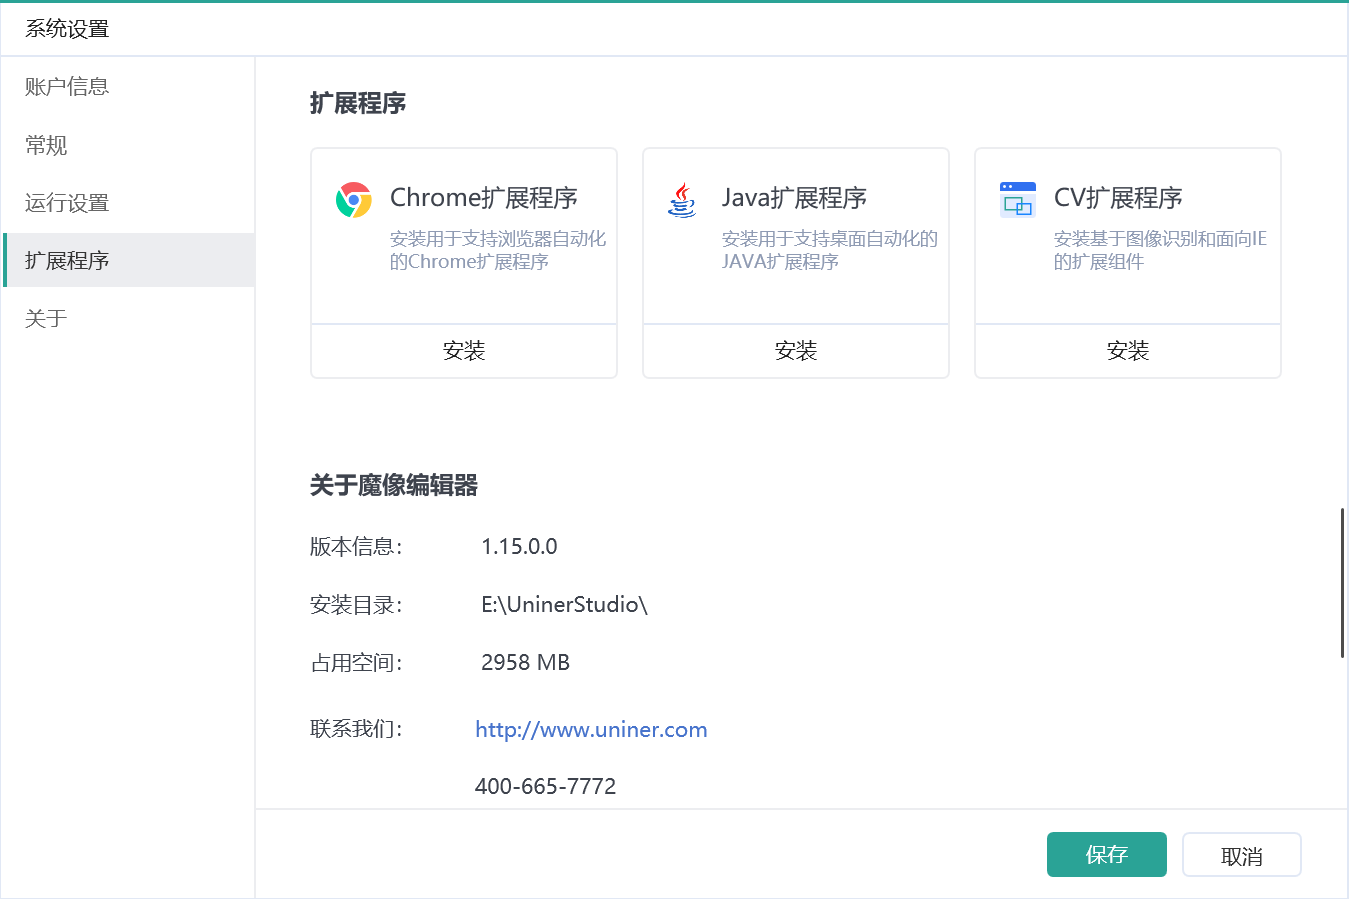This screenshot has width=1349, height=899.
Task: Click the phone number 400-665-7772
Action: pos(545,787)
